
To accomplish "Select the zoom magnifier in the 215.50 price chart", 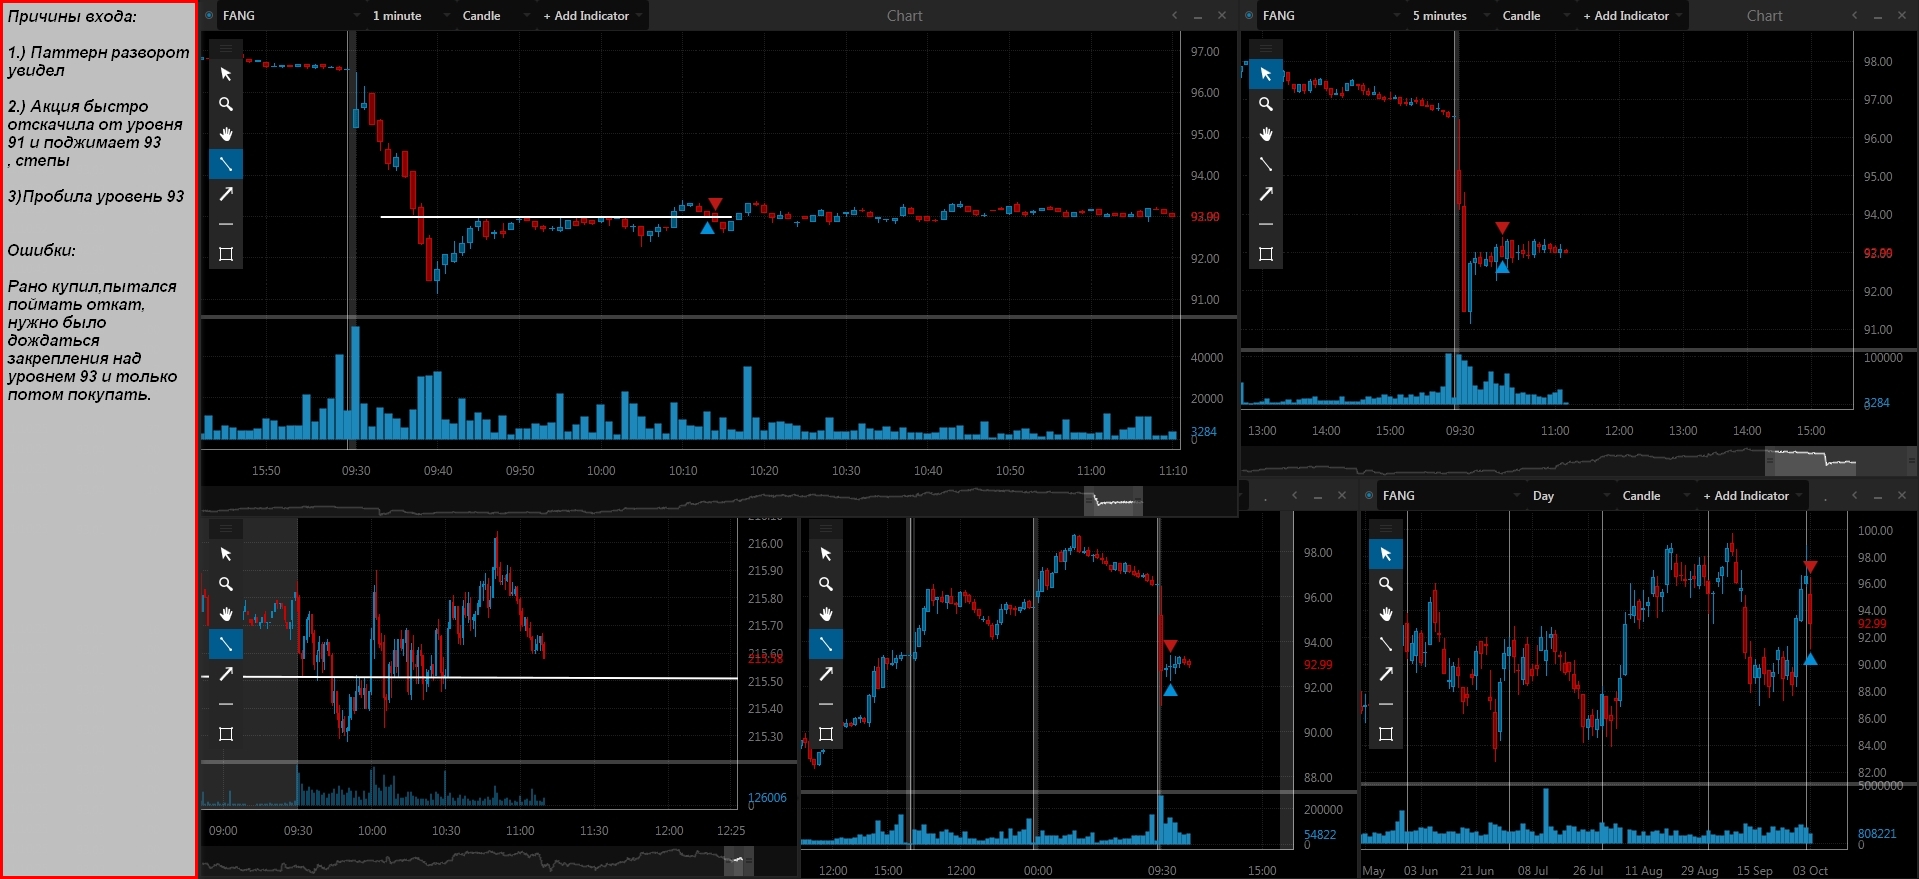I will click(x=226, y=584).
